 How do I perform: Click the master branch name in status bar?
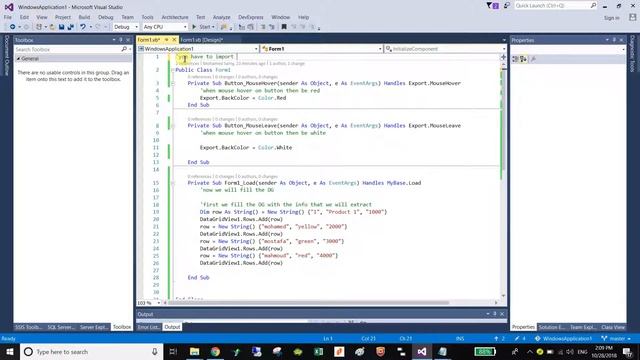(x=617, y=338)
